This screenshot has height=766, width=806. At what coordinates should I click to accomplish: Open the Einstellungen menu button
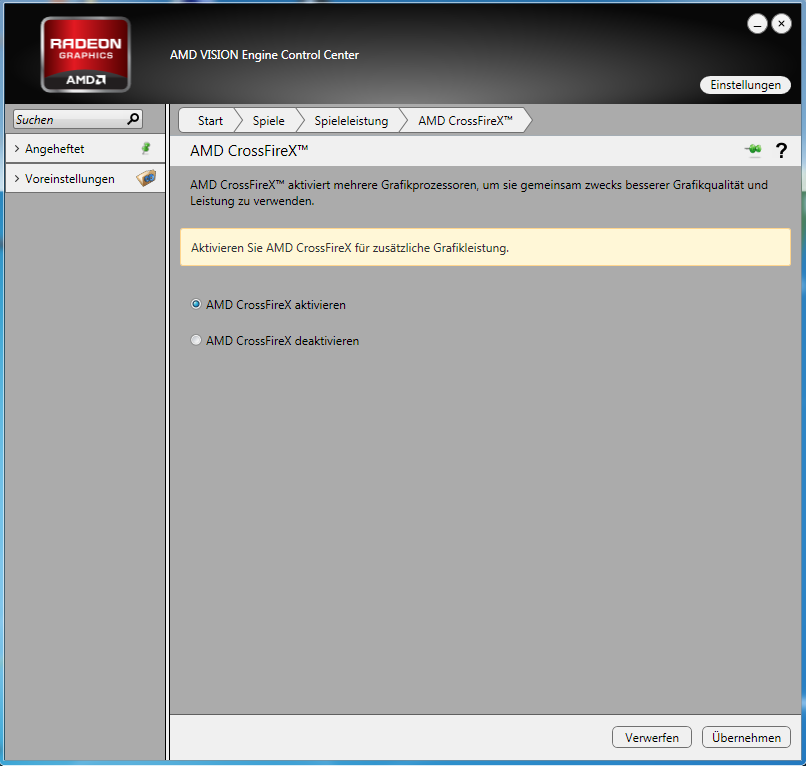pos(745,85)
